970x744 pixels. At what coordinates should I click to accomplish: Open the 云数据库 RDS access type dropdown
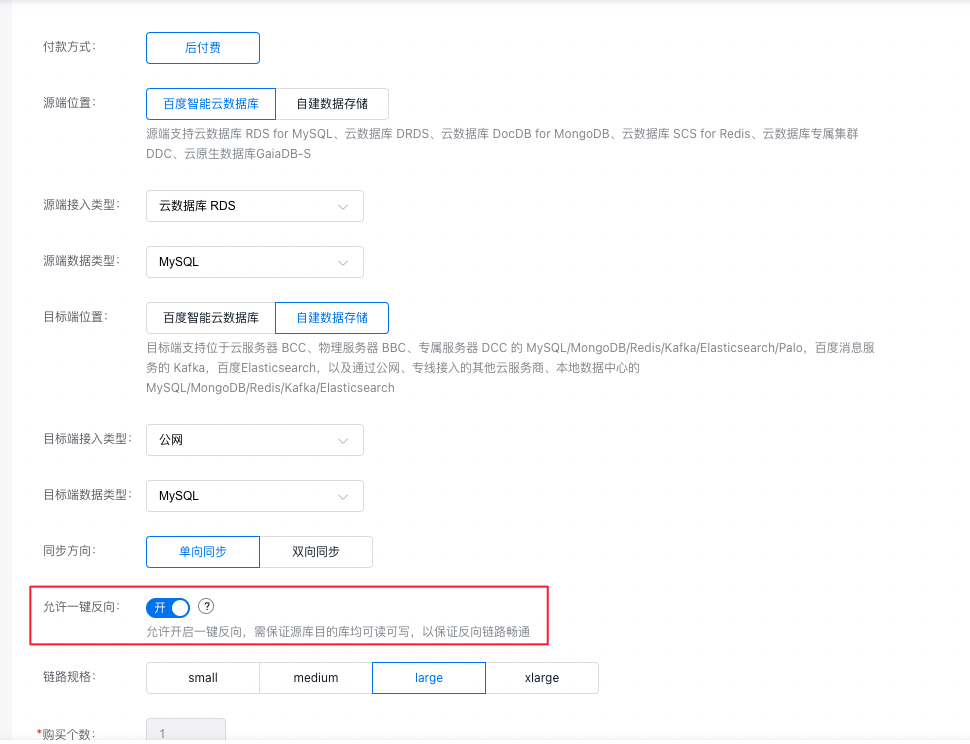(254, 207)
